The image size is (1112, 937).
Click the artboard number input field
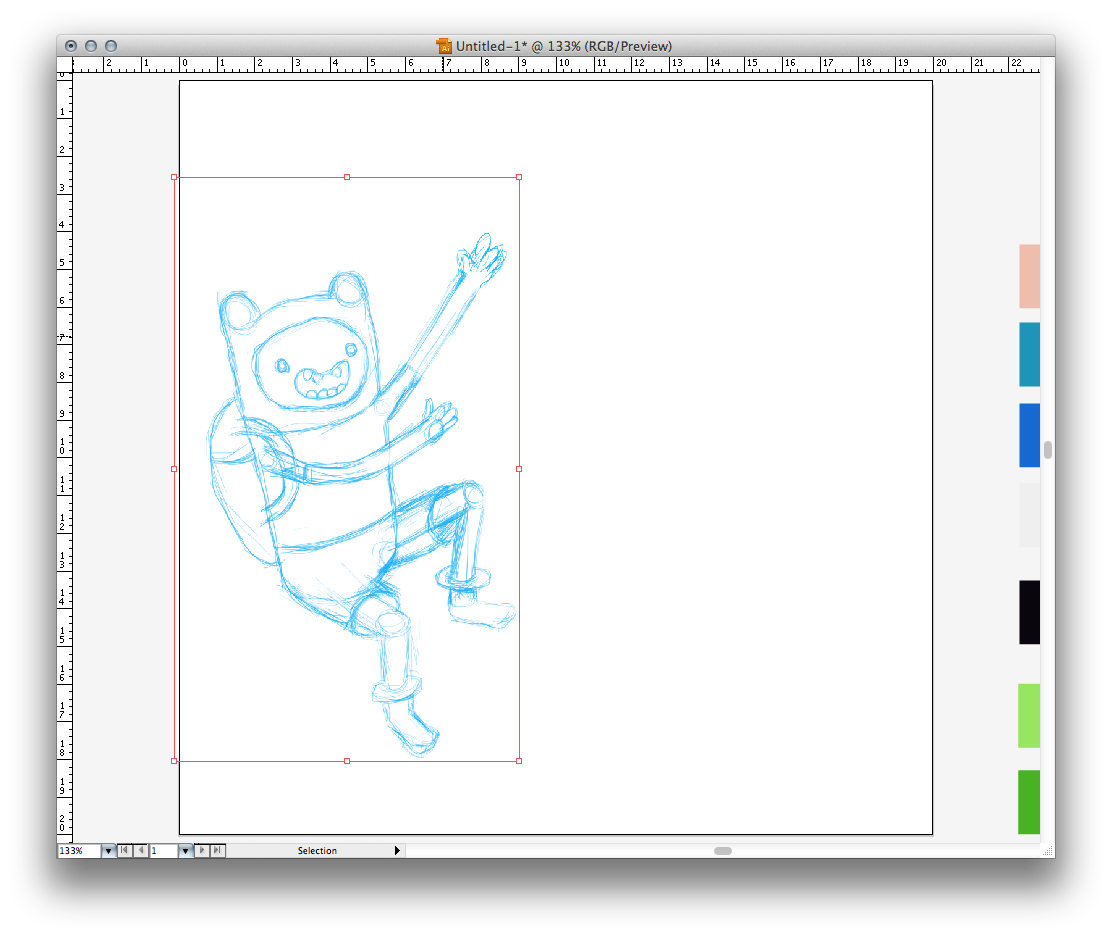(163, 851)
